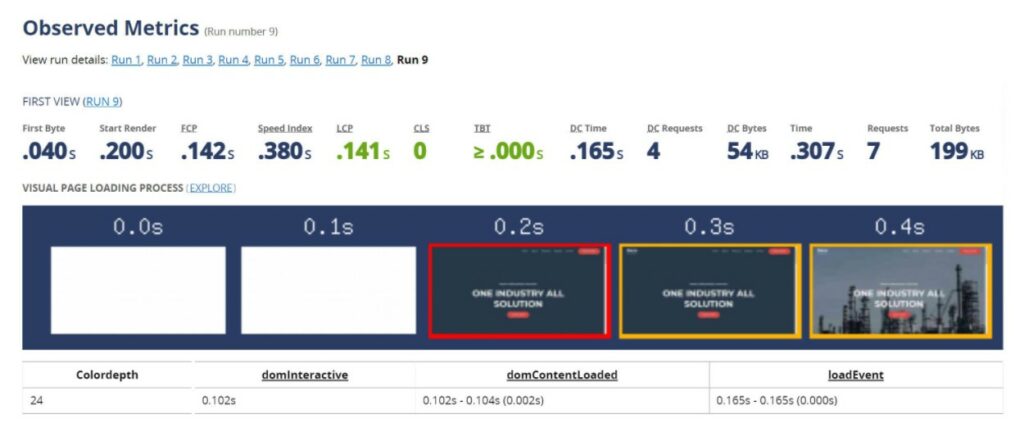The width and height of the screenshot is (1024, 428).
Task: Click the Total Bytes label
Action: [955, 129]
